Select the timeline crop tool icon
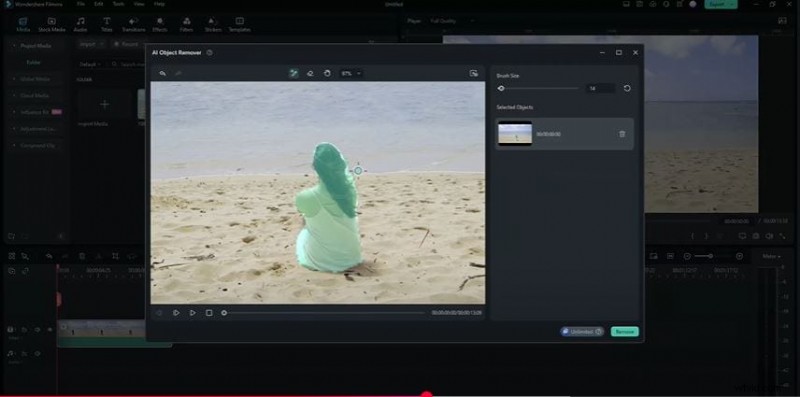 pos(115,256)
